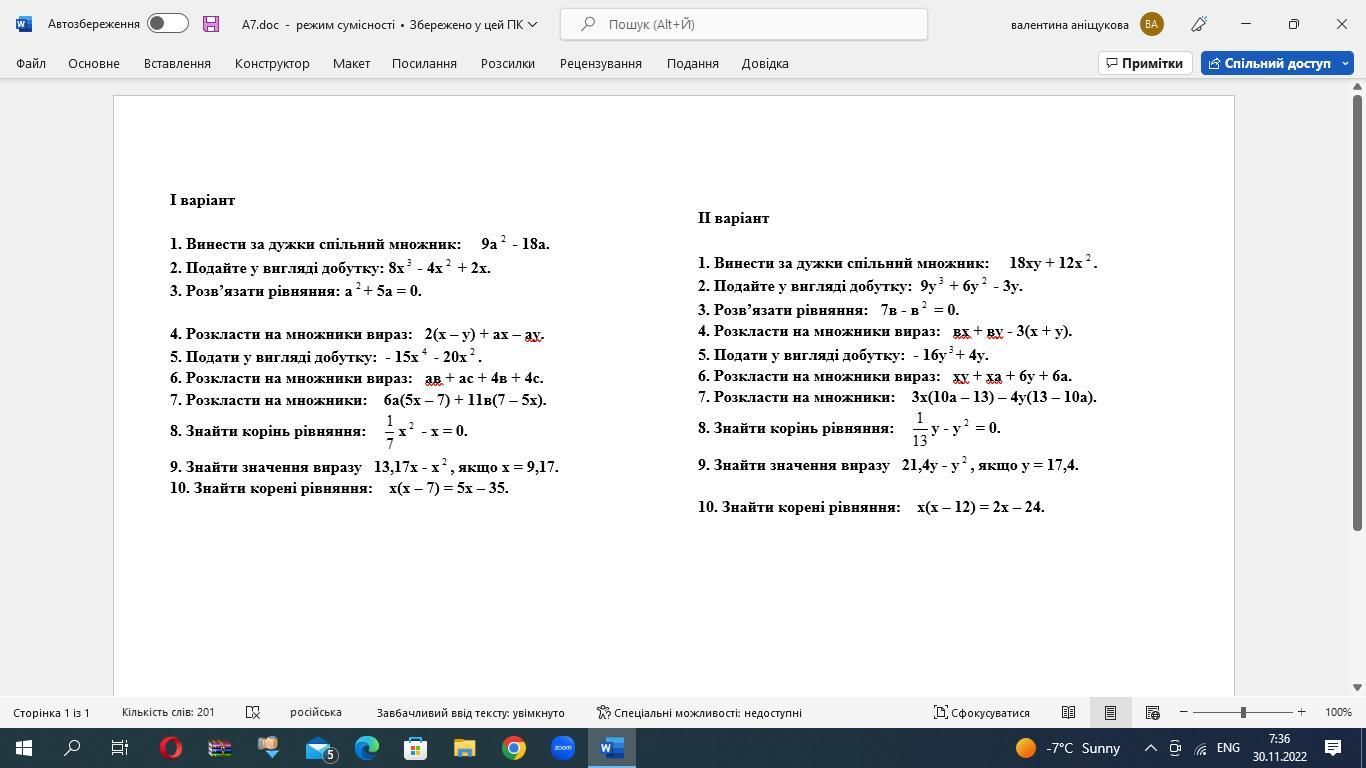
Task: Open the Подання tab
Action: coord(693,63)
